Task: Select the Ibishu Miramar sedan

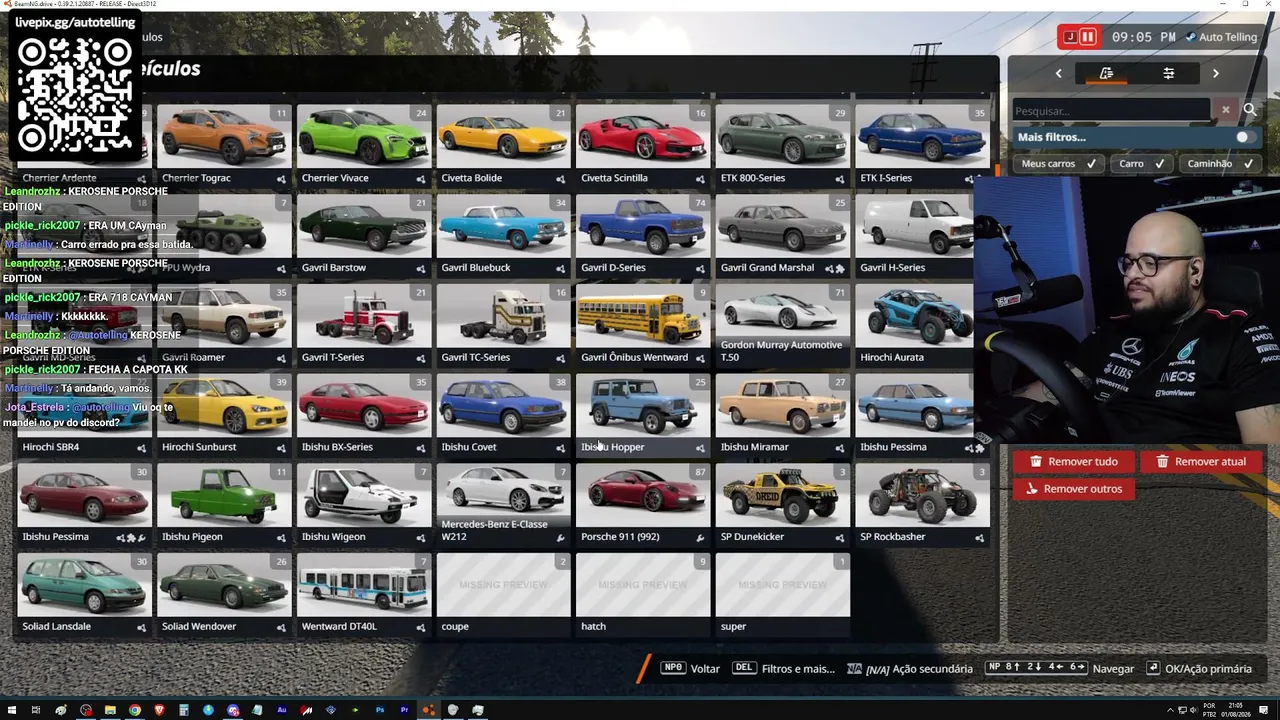Action: click(x=783, y=415)
